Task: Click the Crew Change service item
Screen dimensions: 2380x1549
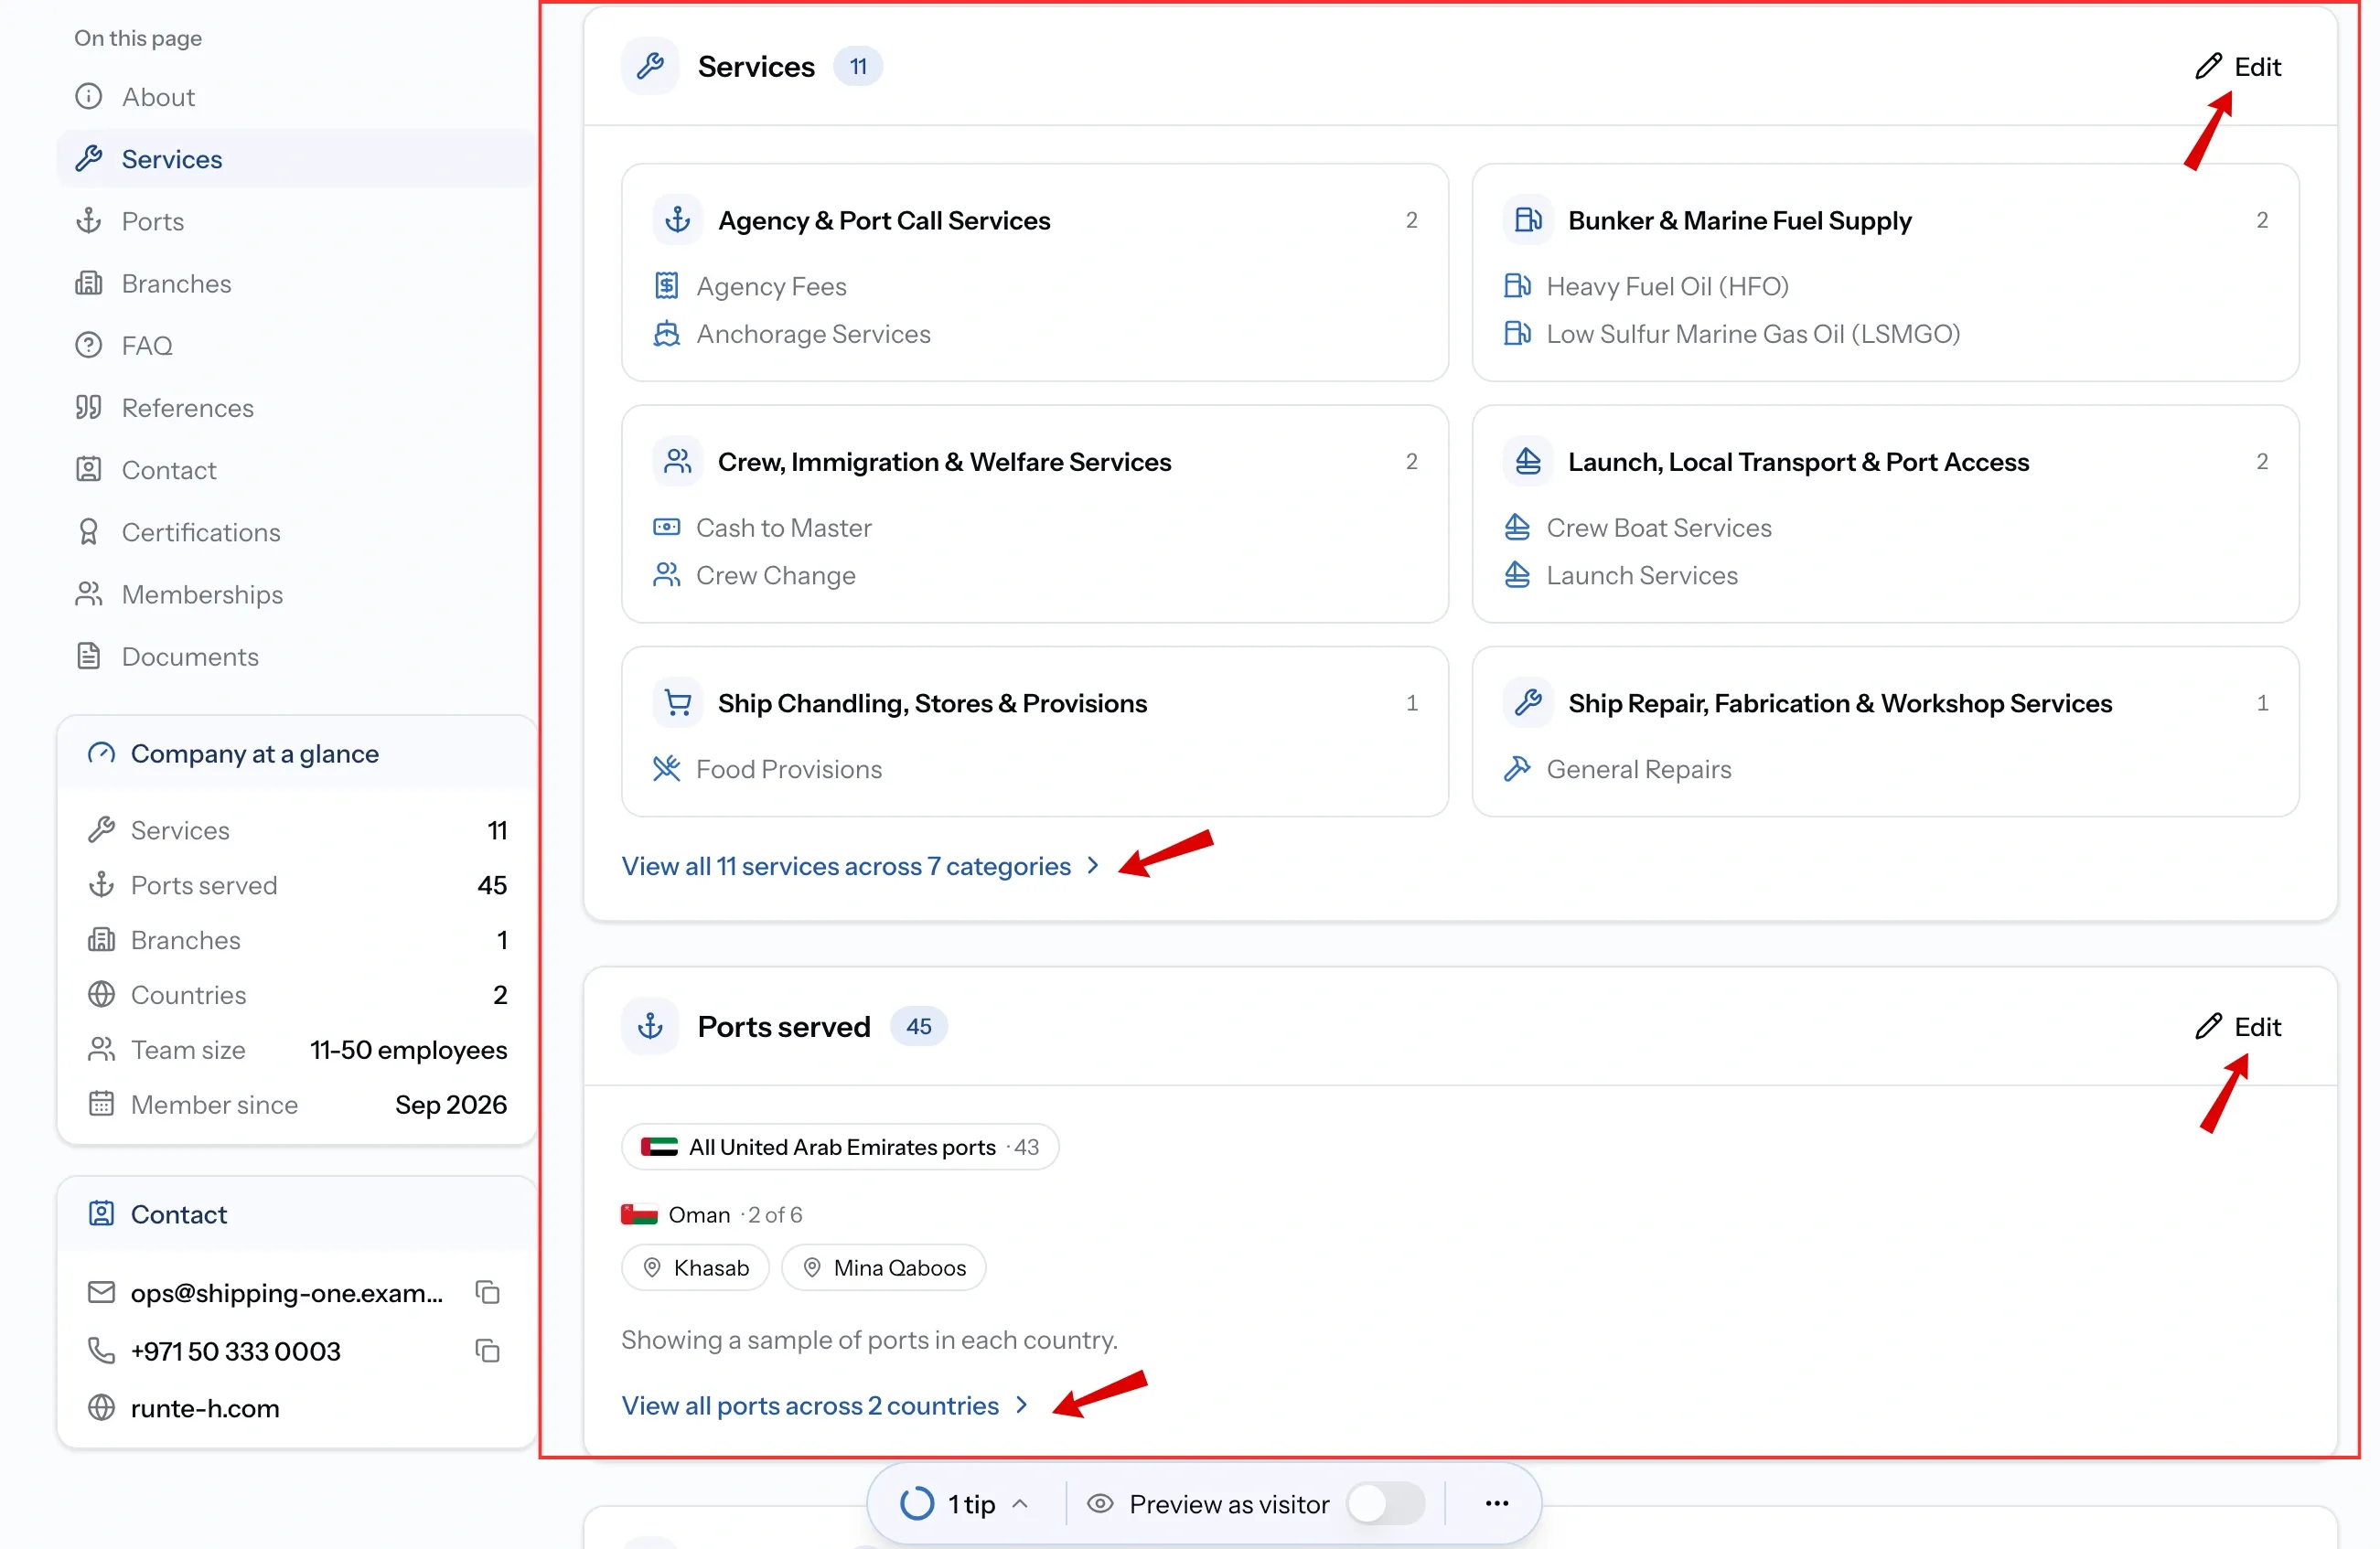Action: [755, 576]
